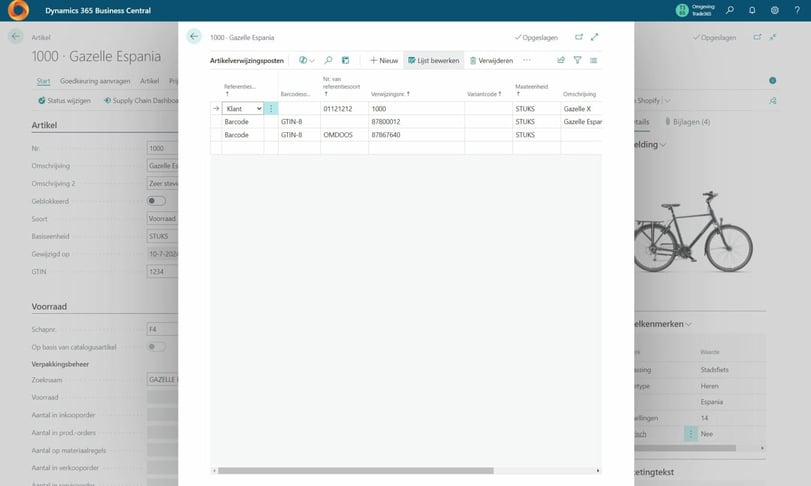Expand the Shopify menu chevron
Viewport: 811px width, 486px height.
tap(668, 101)
